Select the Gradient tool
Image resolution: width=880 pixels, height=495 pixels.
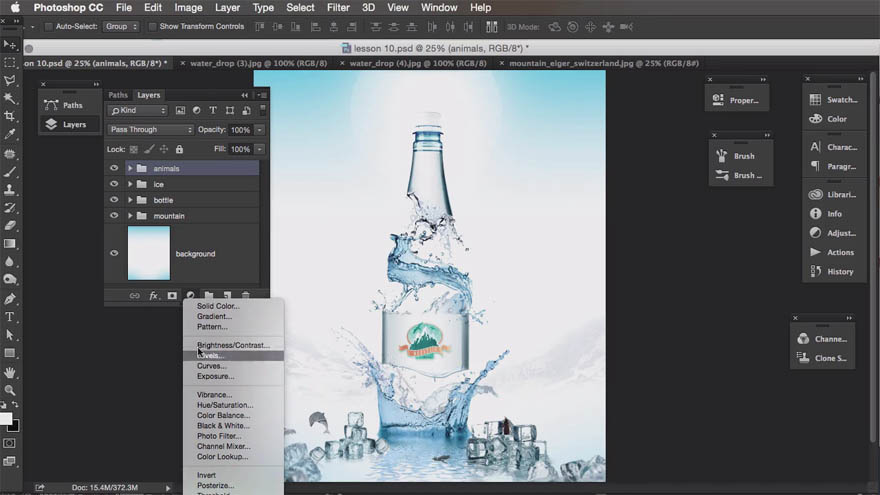click(10, 244)
